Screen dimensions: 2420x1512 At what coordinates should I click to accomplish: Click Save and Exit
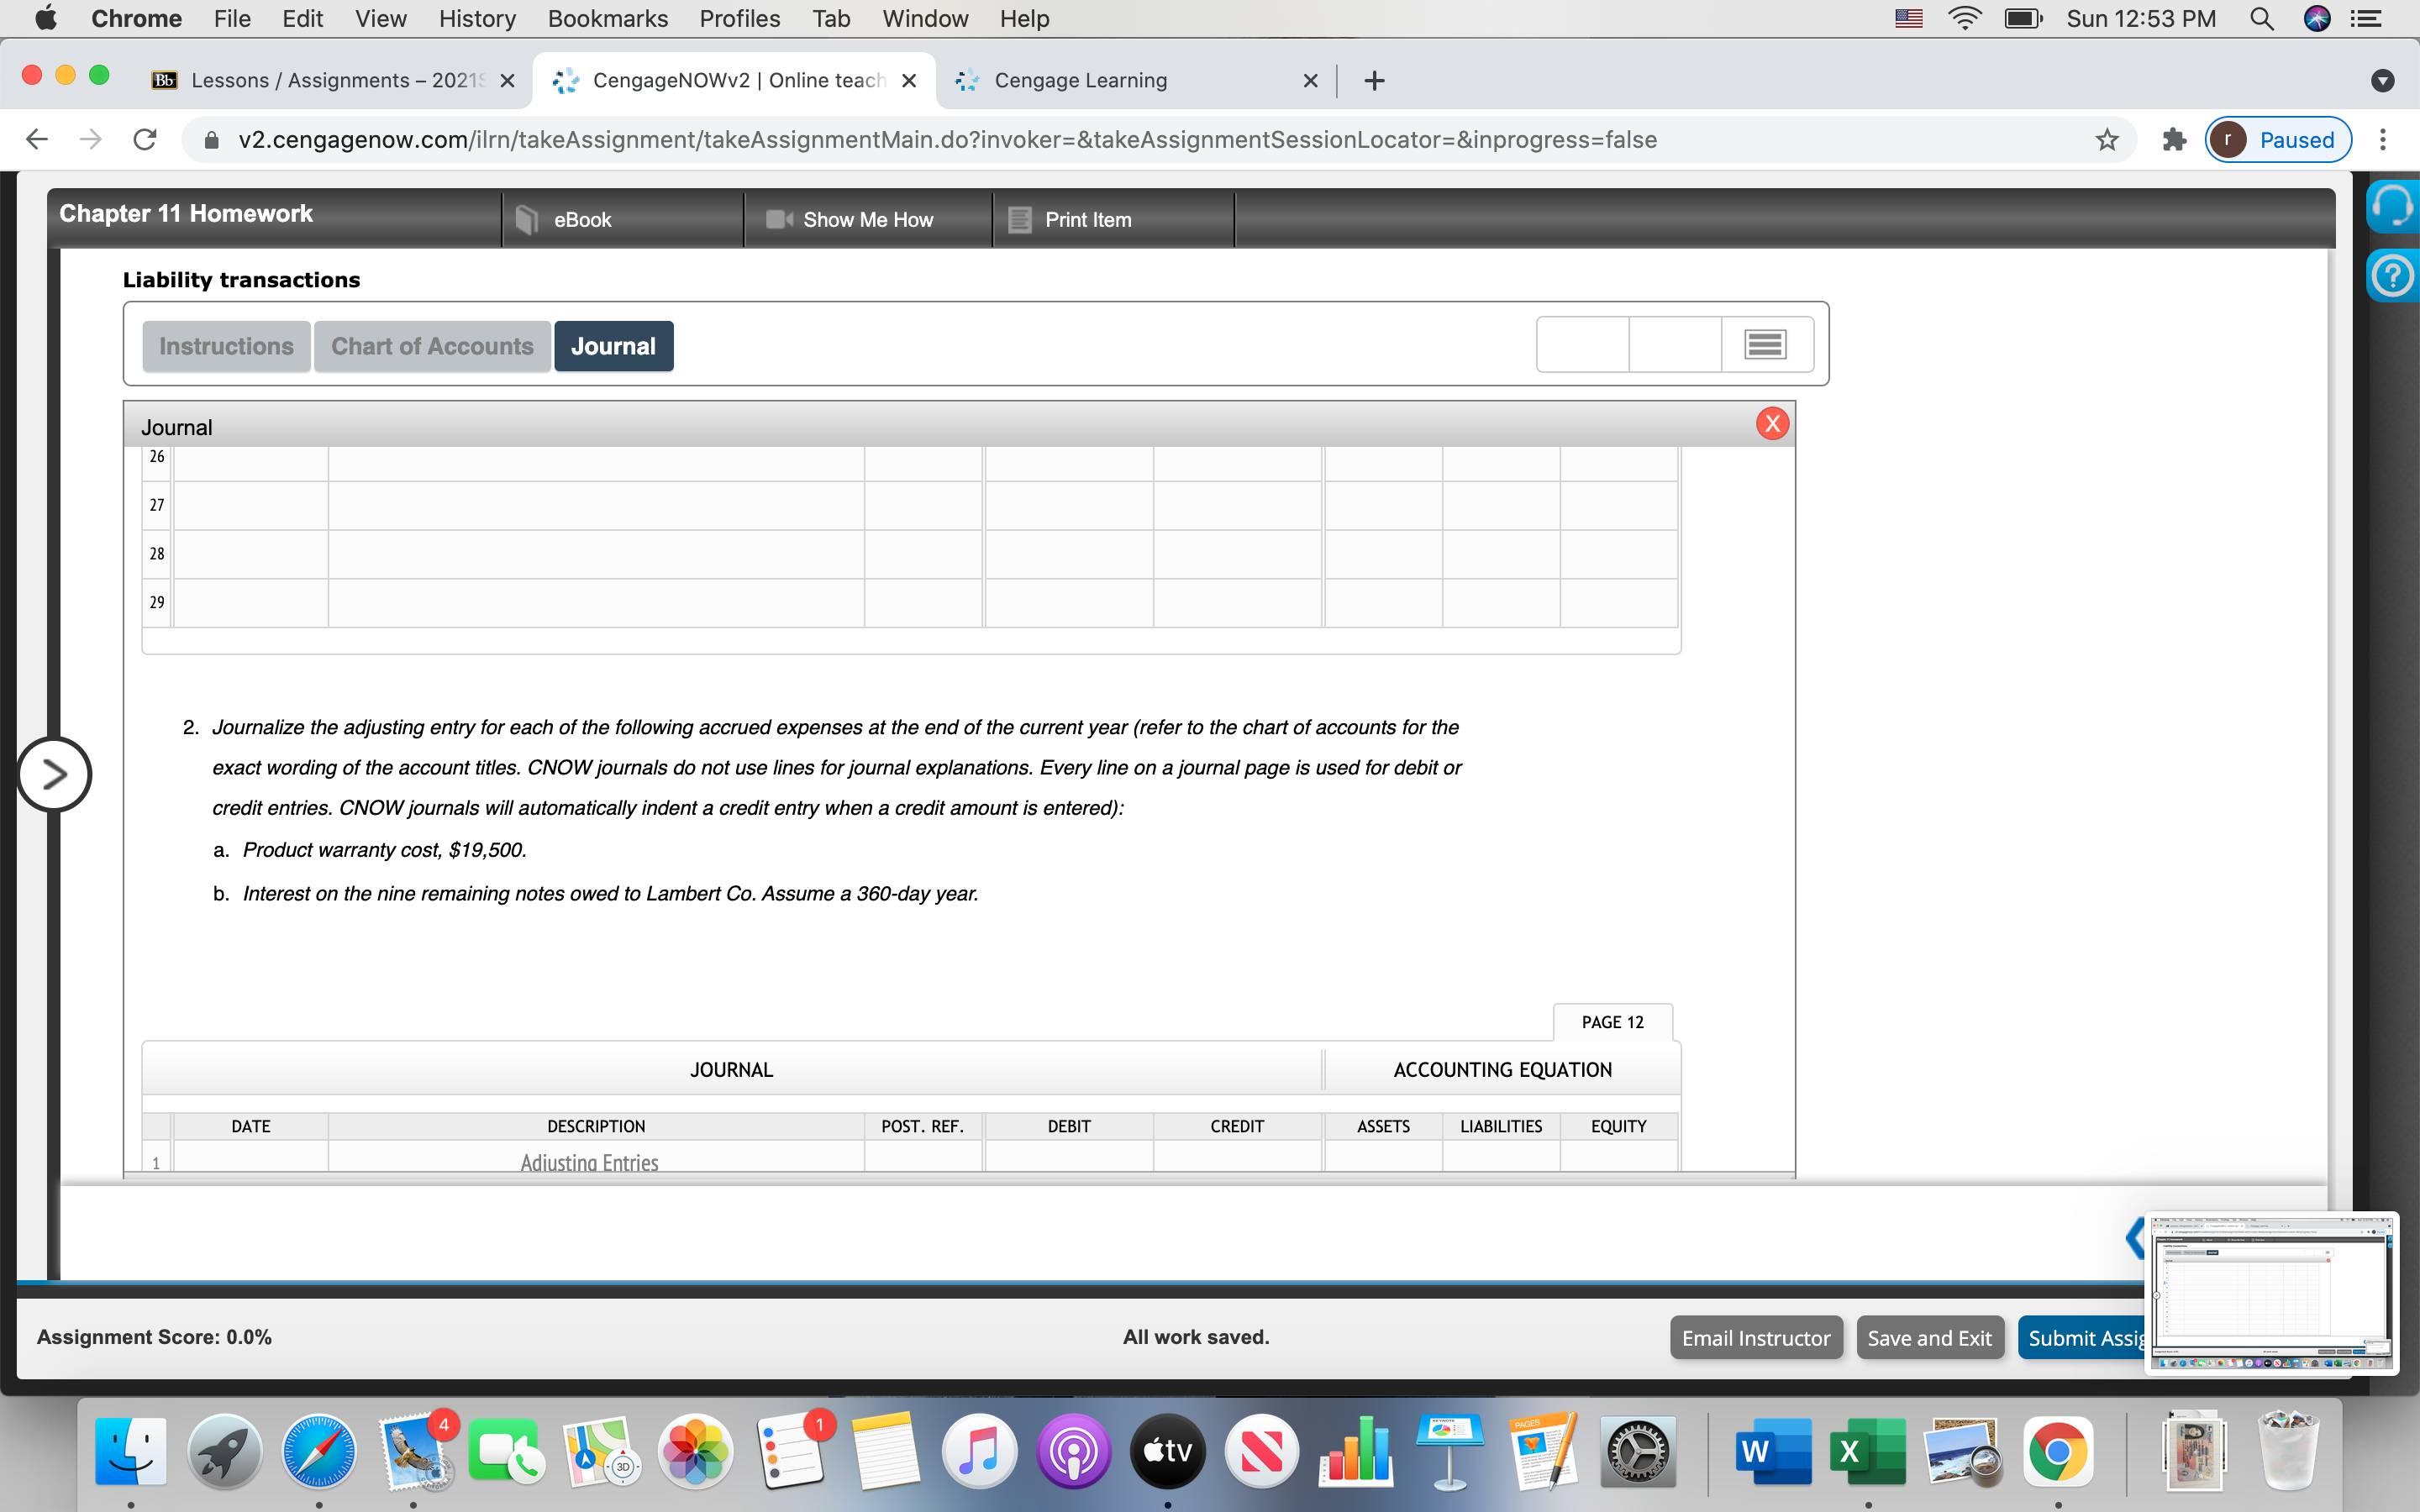point(1930,1337)
